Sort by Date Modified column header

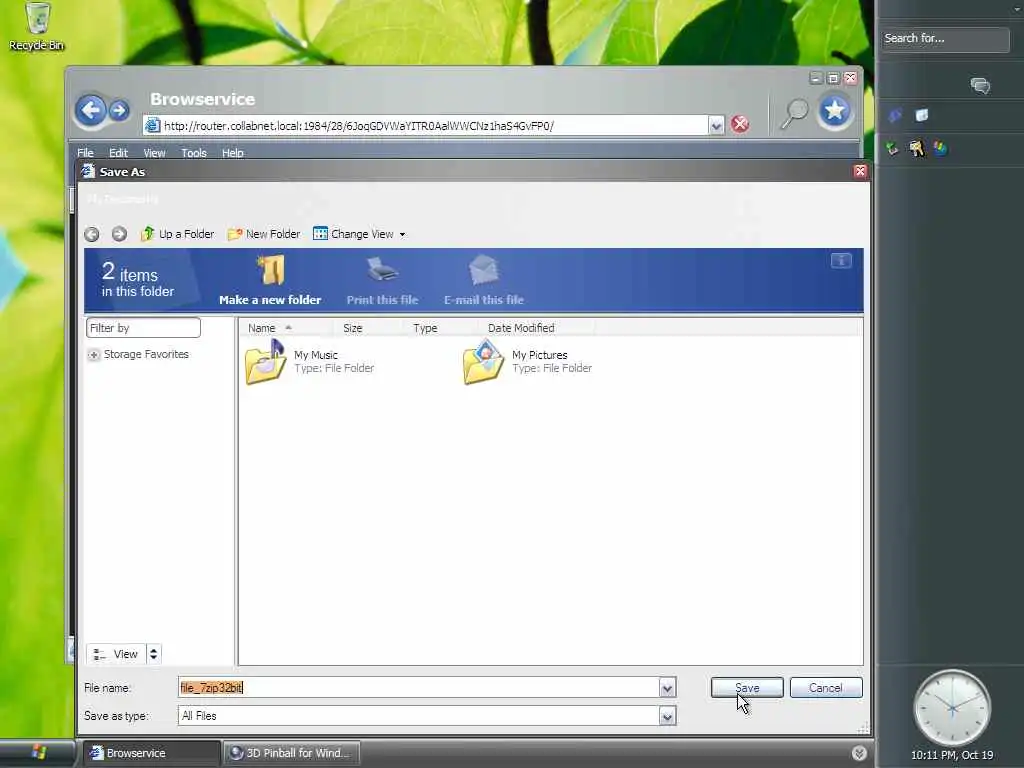[x=536, y=328]
